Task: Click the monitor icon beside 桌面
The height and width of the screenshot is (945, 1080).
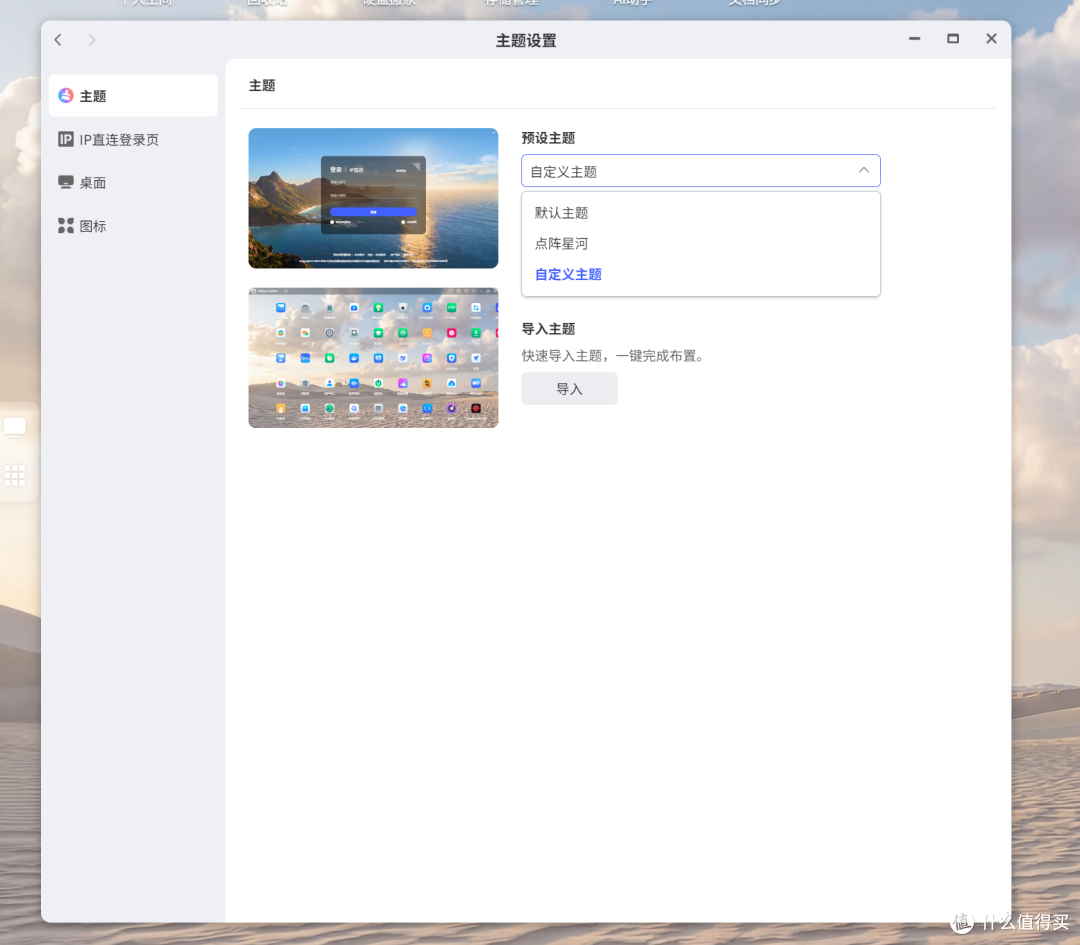Action: coord(66,183)
